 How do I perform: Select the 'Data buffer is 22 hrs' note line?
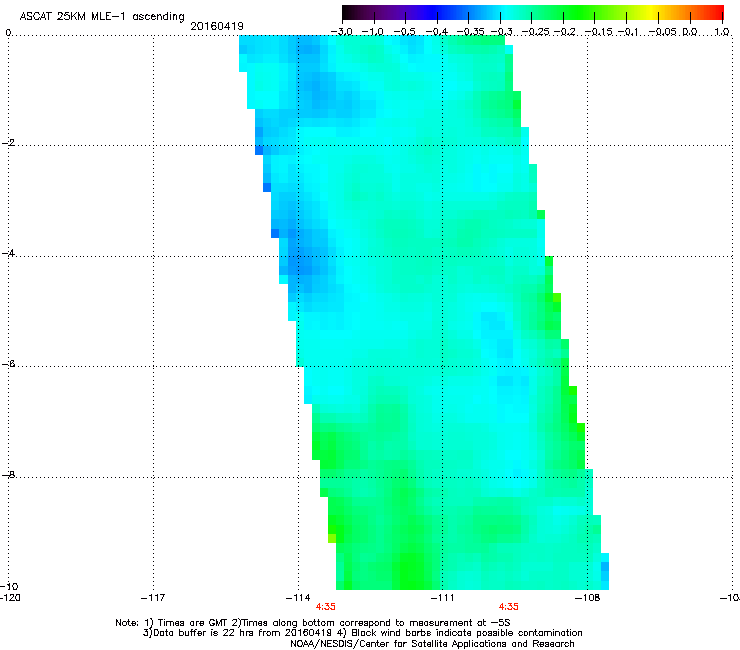(362, 633)
